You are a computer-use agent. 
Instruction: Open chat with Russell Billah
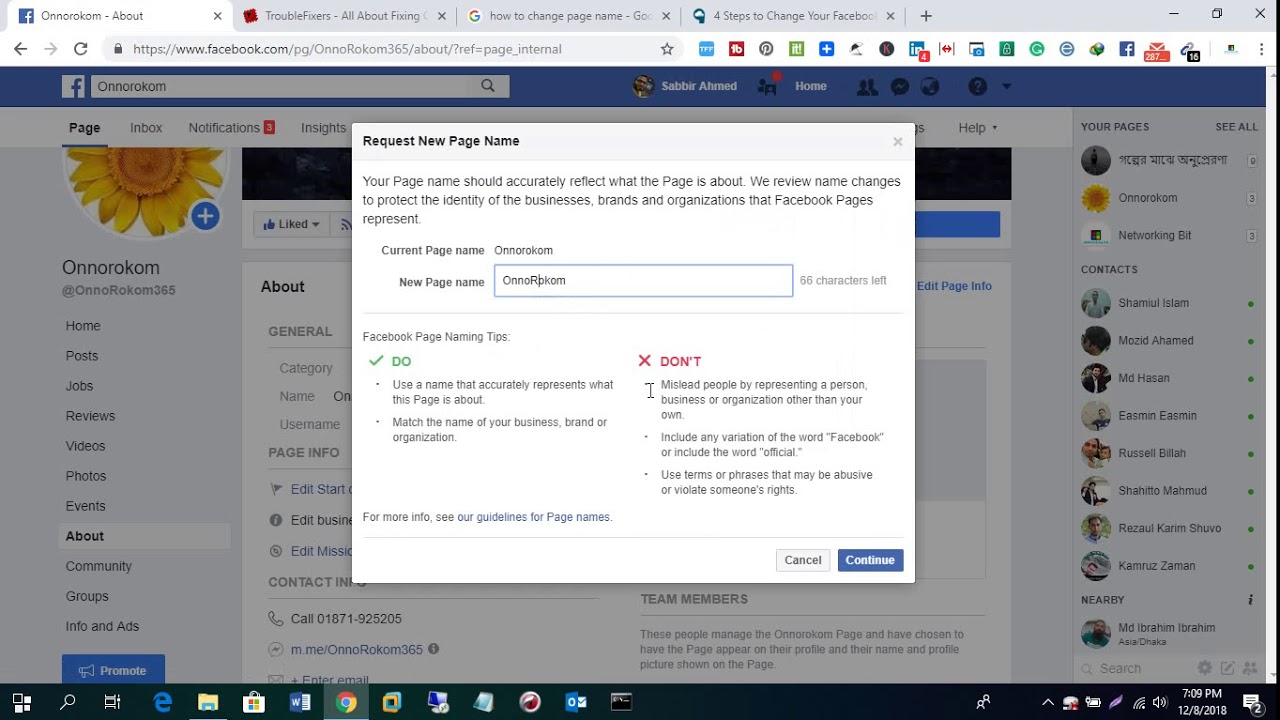click(1169, 453)
